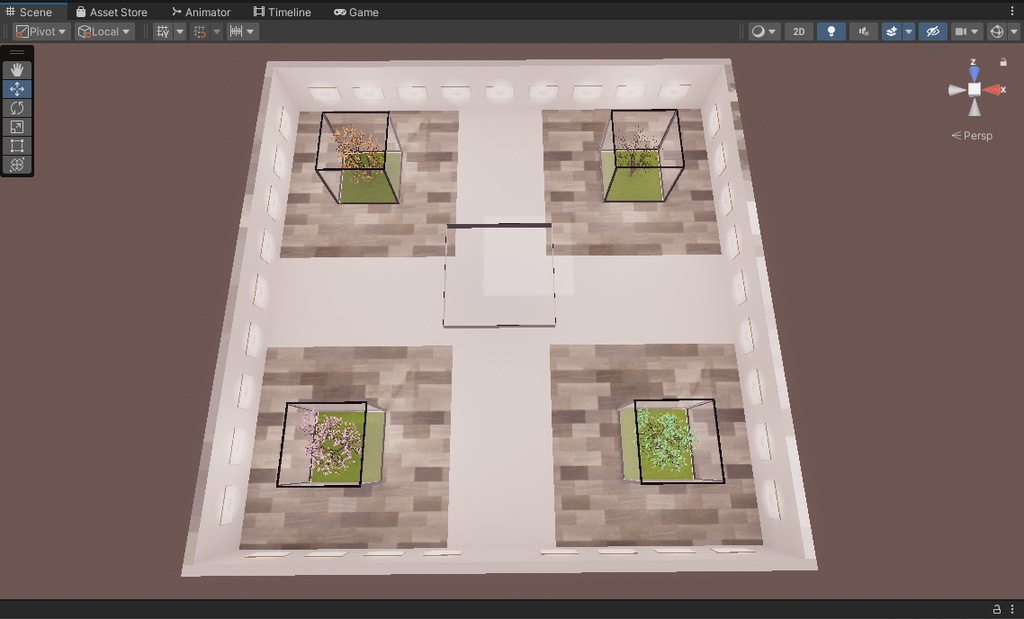Toggle scene lighting
Screen dimensions: 1024x619
tap(830, 31)
